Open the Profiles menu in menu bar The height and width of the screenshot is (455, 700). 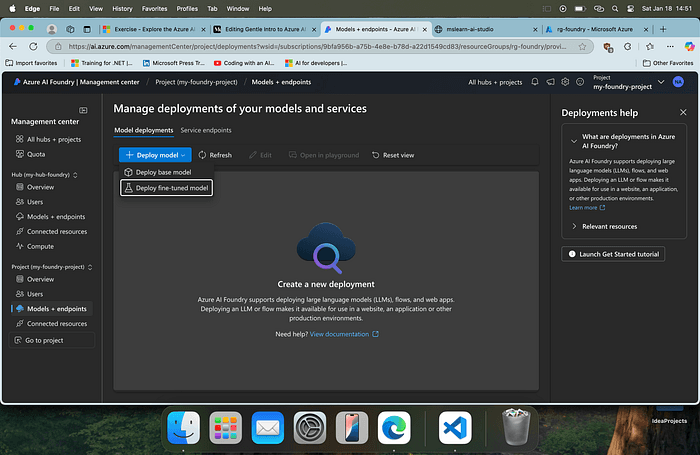pos(187,8)
